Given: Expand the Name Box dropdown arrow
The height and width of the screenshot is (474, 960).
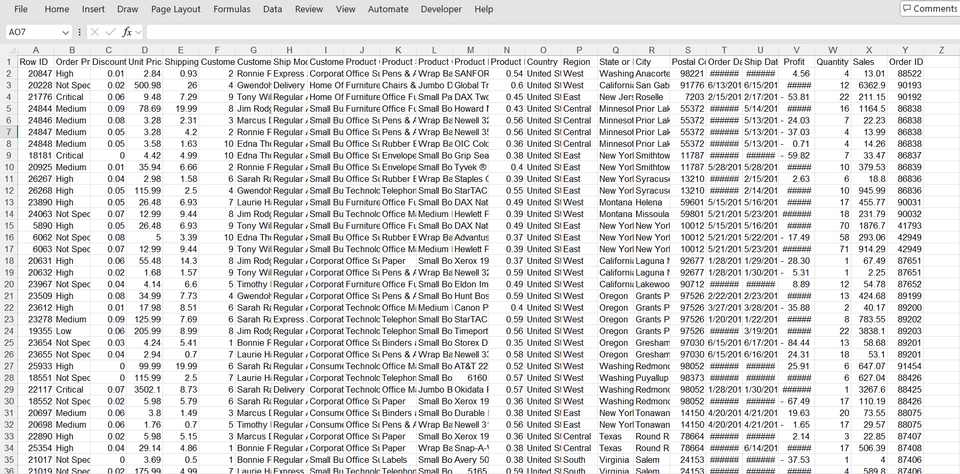Looking at the screenshot, I should click(x=66, y=32).
